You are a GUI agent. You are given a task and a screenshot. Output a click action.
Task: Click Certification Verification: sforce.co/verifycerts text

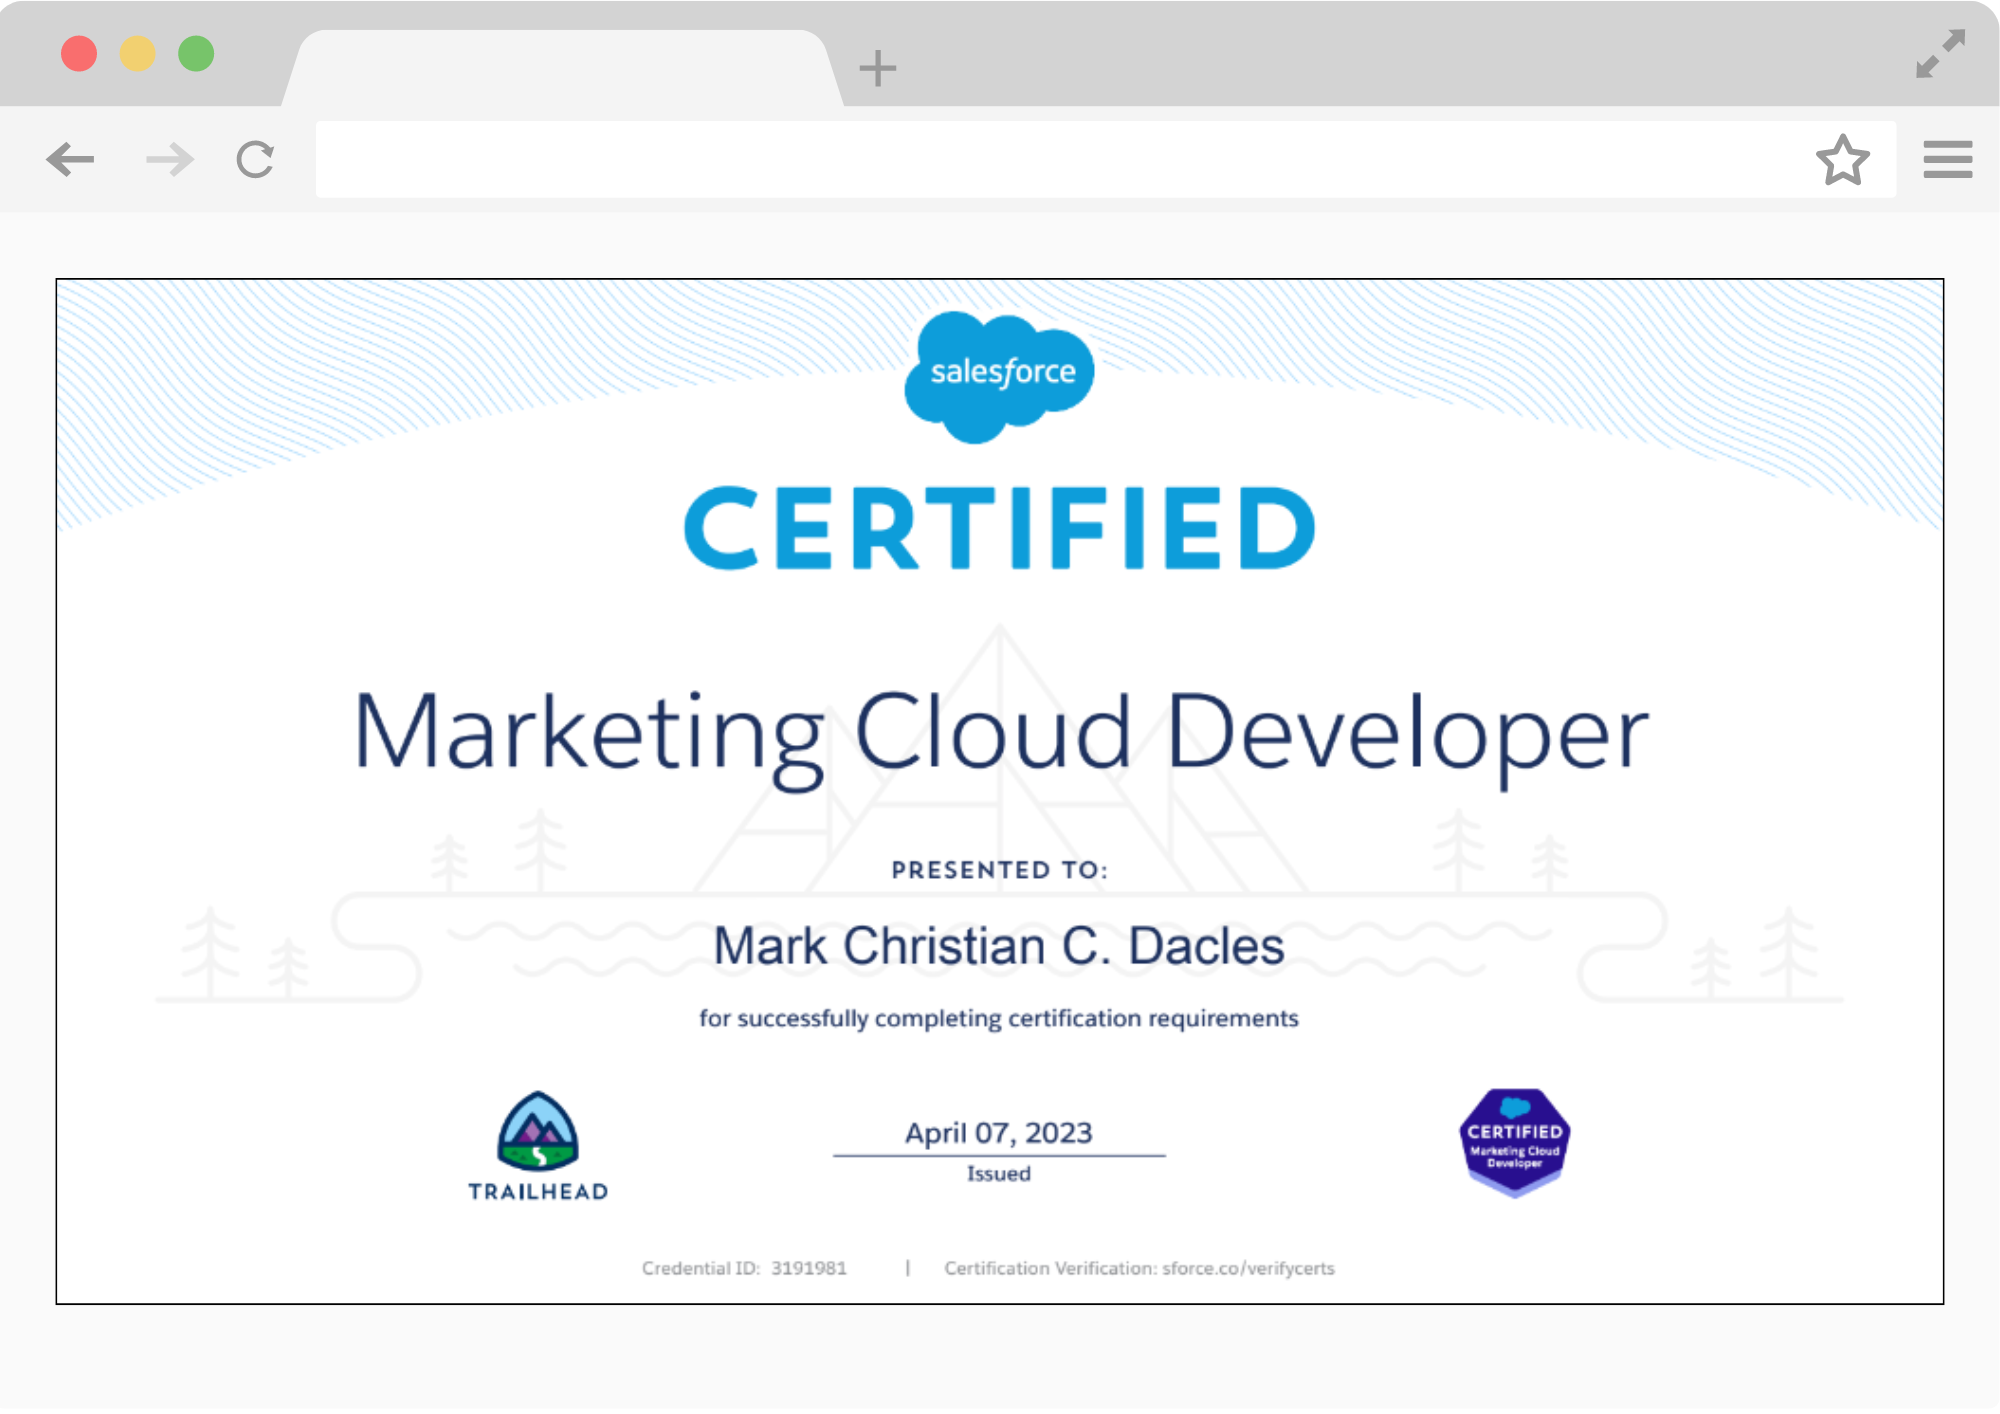coord(1139,1268)
